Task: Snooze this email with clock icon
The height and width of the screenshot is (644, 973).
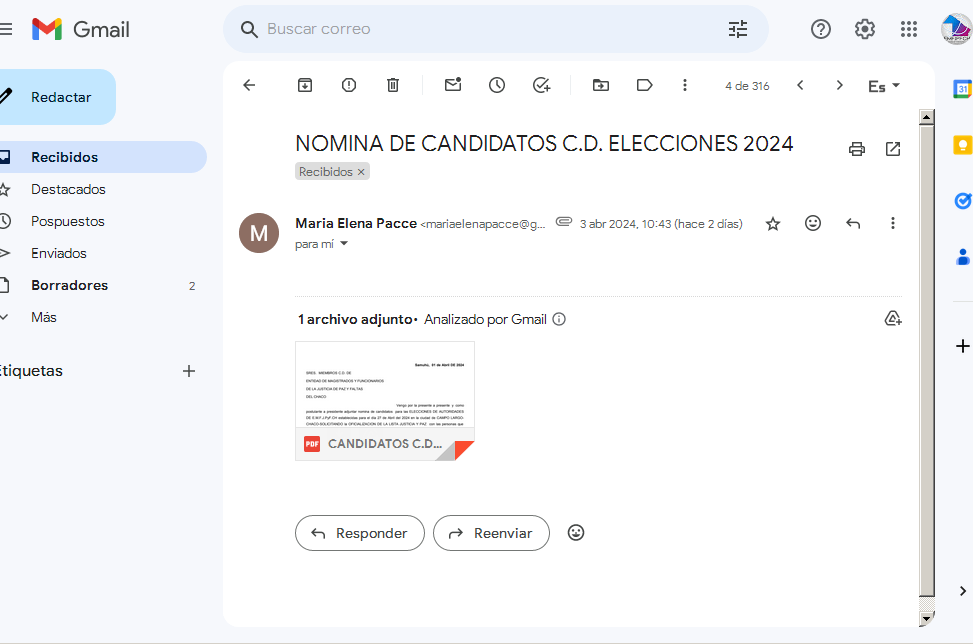Action: pyautogui.click(x=497, y=85)
